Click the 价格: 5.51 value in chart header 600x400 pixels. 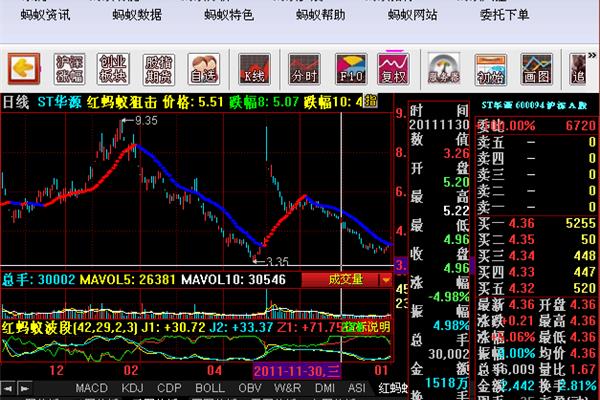[x=193, y=102]
